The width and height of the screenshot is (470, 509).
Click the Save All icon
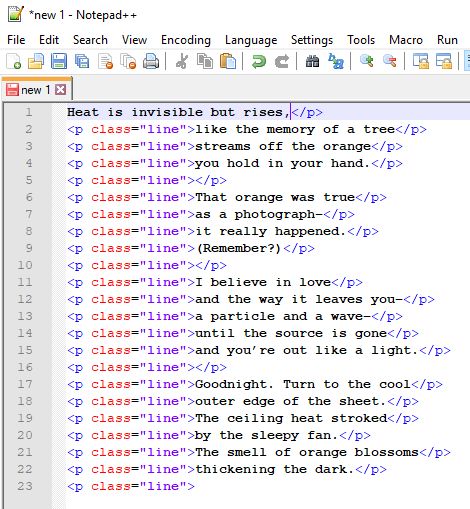coord(82,61)
